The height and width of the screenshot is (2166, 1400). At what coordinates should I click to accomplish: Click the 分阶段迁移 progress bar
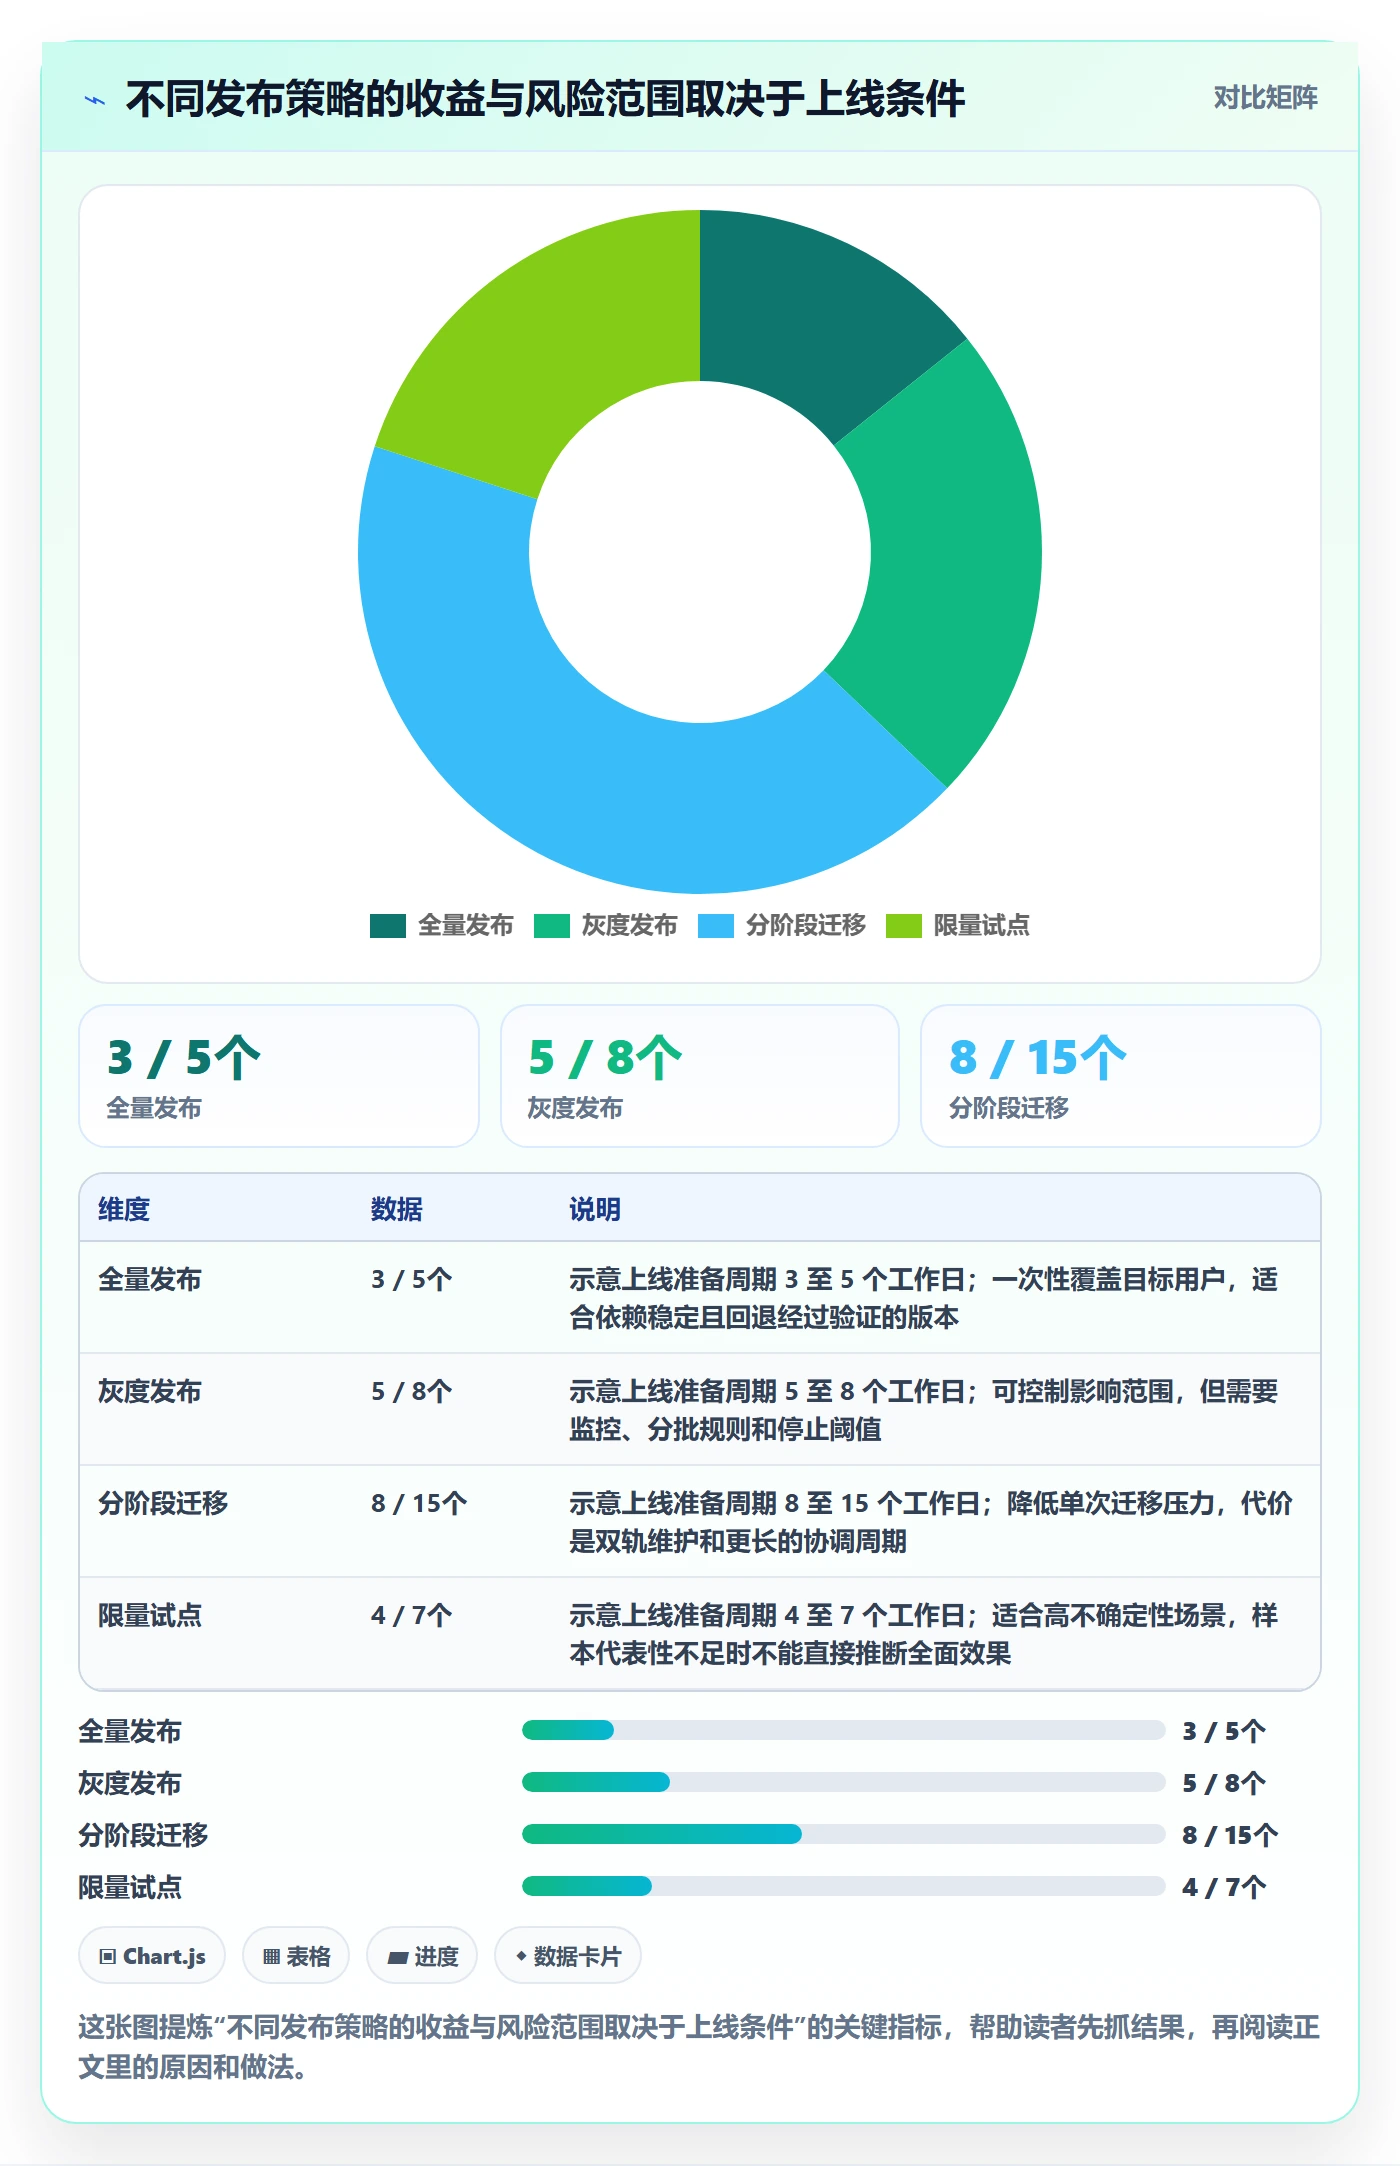[843, 1834]
